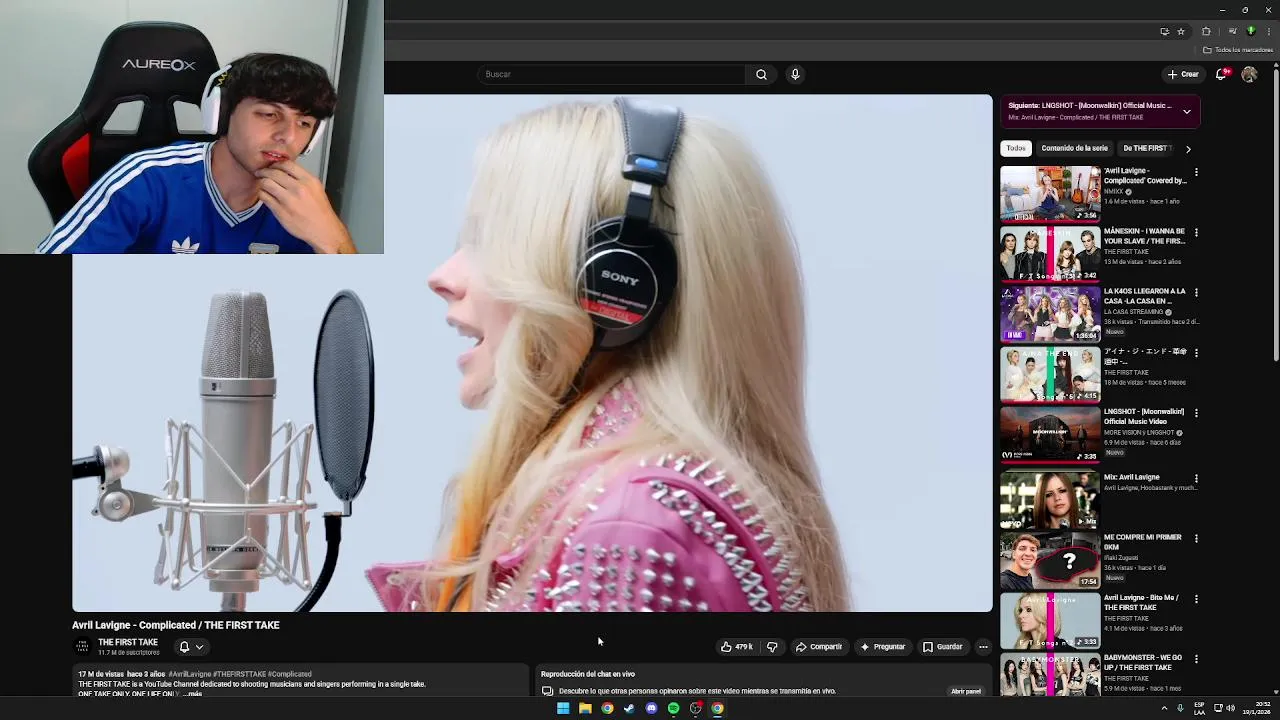Expand video description with ...más
Image resolution: width=1280 pixels, height=720 pixels.
point(192,693)
